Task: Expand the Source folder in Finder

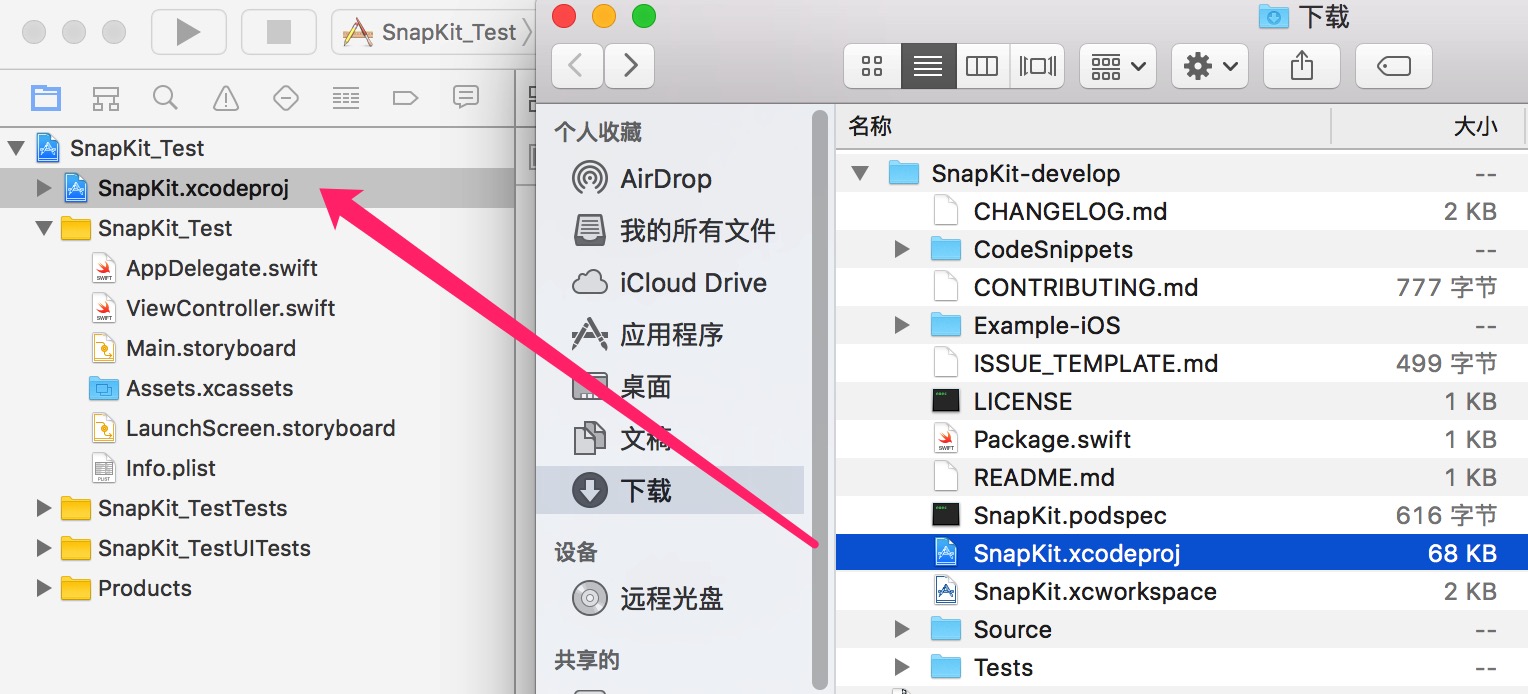Action: [x=902, y=629]
